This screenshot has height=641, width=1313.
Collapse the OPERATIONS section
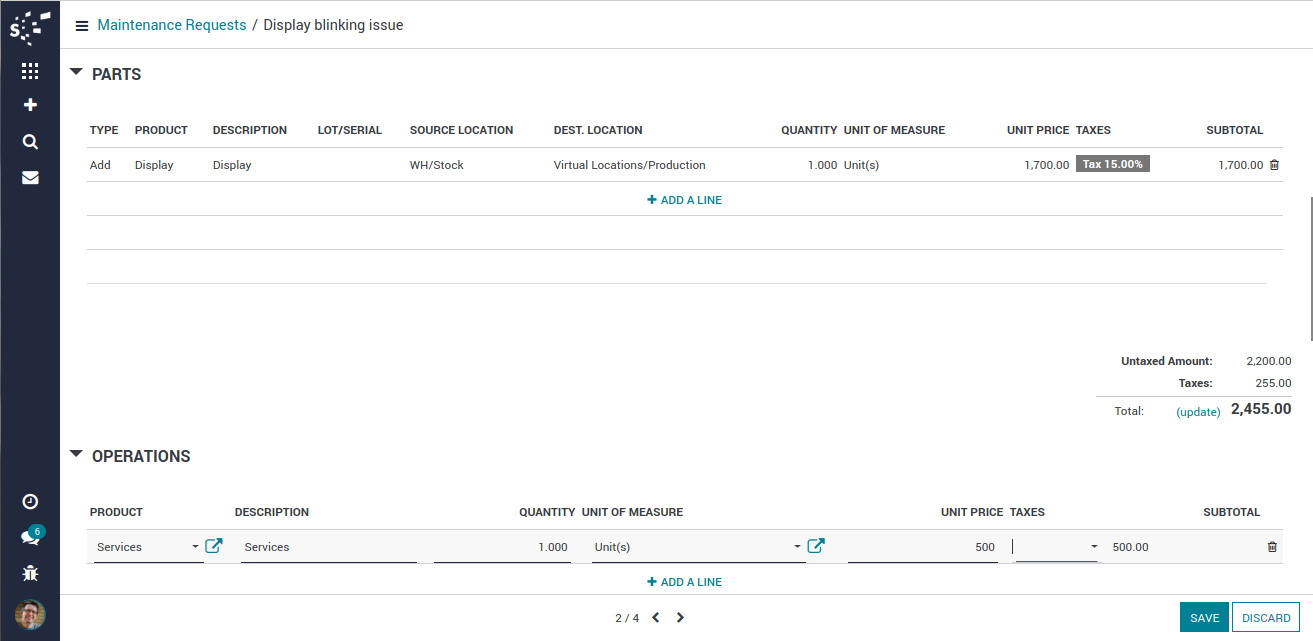(x=77, y=455)
